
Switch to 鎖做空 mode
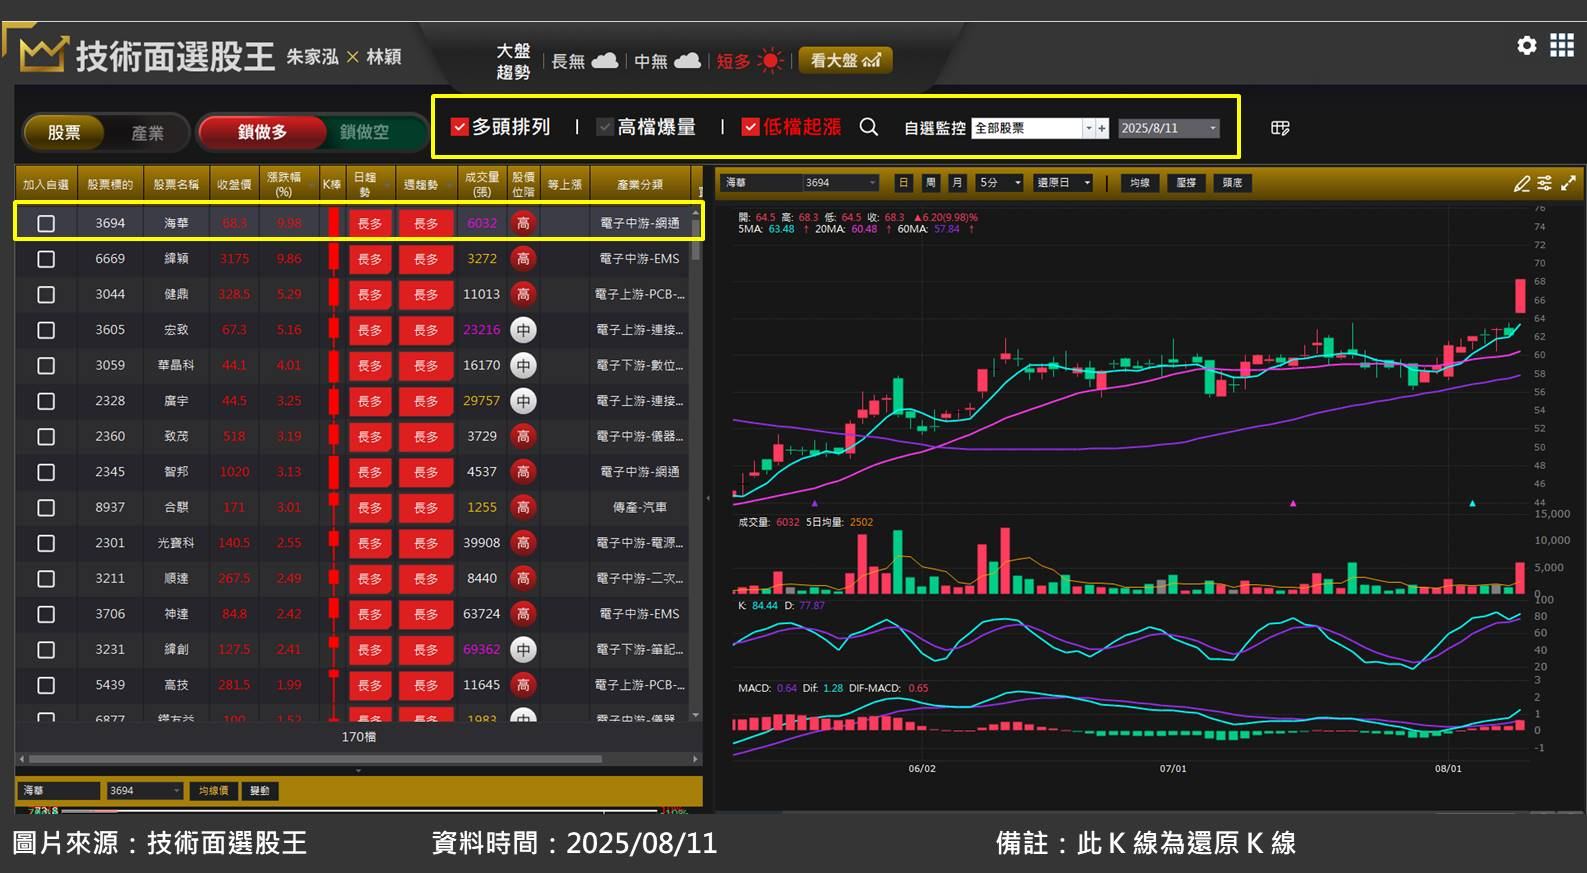coord(364,132)
